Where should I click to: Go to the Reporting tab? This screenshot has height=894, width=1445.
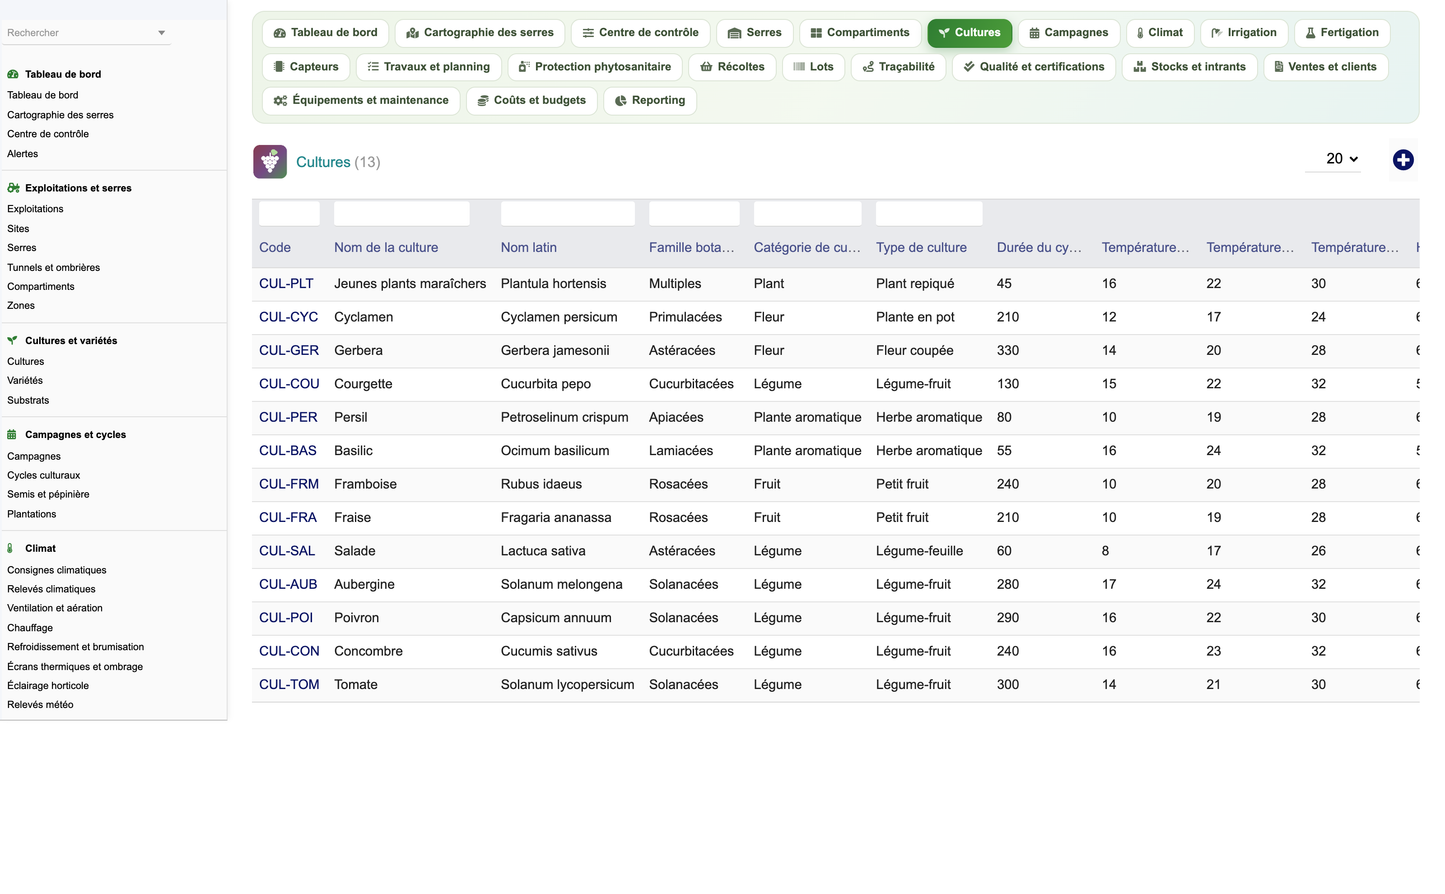(650, 101)
